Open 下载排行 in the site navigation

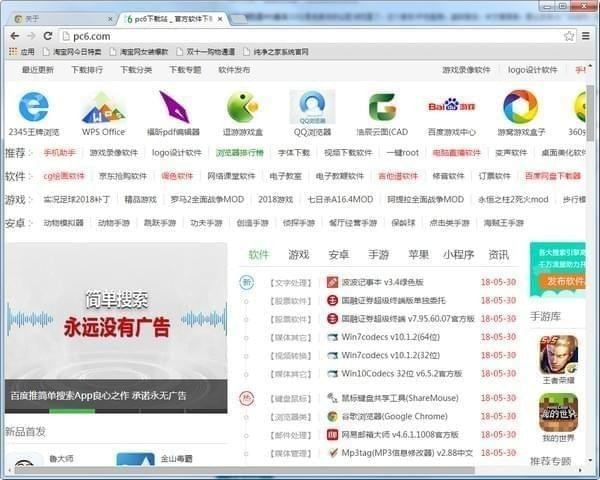tap(87, 70)
